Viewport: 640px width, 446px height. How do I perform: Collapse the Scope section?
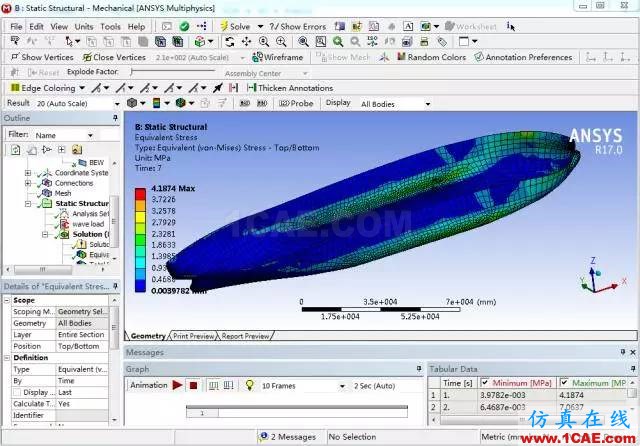coord(7,300)
